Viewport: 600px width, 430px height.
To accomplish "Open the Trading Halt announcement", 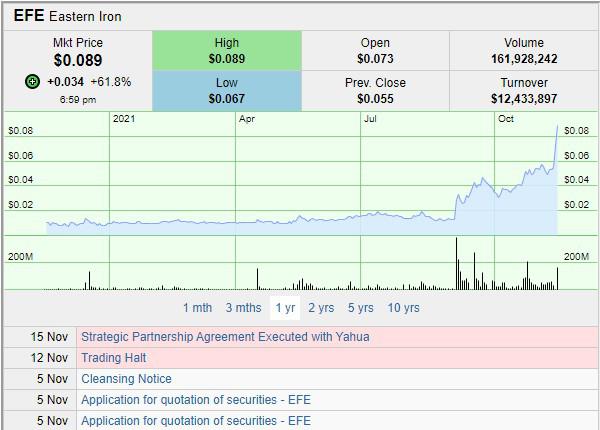I will (x=113, y=358).
